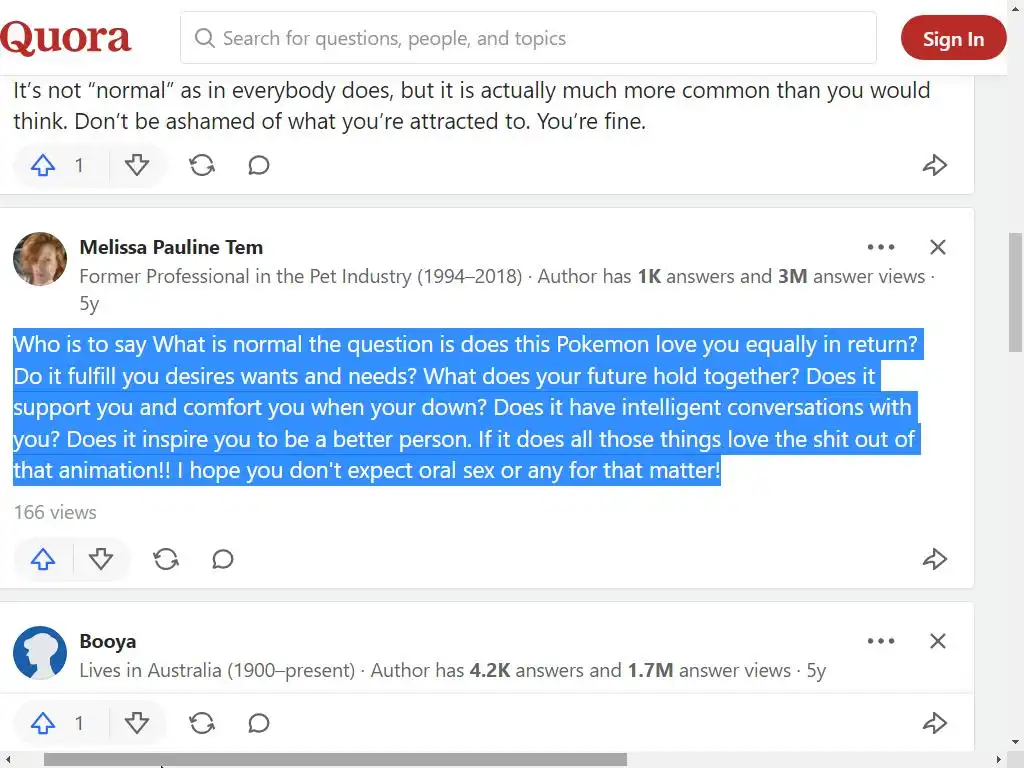
Task: Click the Sign In button
Action: pyautogui.click(x=953, y=39)
